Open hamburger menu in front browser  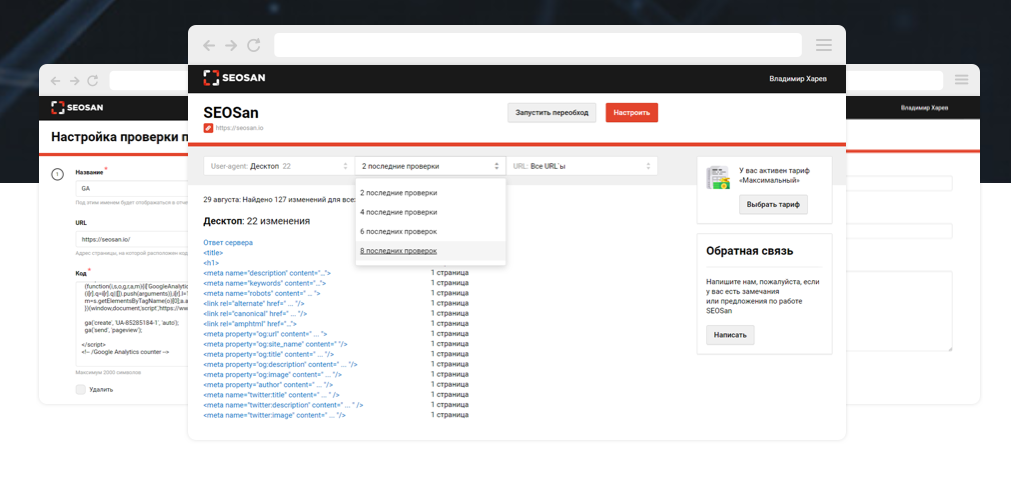click(823, 45)
